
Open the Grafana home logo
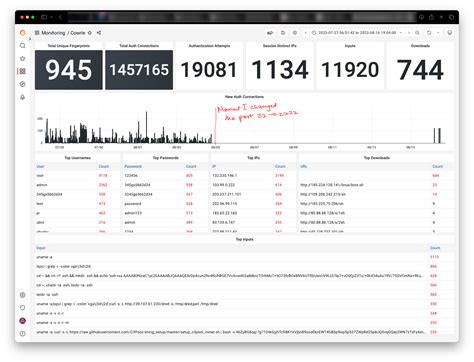tap(22, 33)
